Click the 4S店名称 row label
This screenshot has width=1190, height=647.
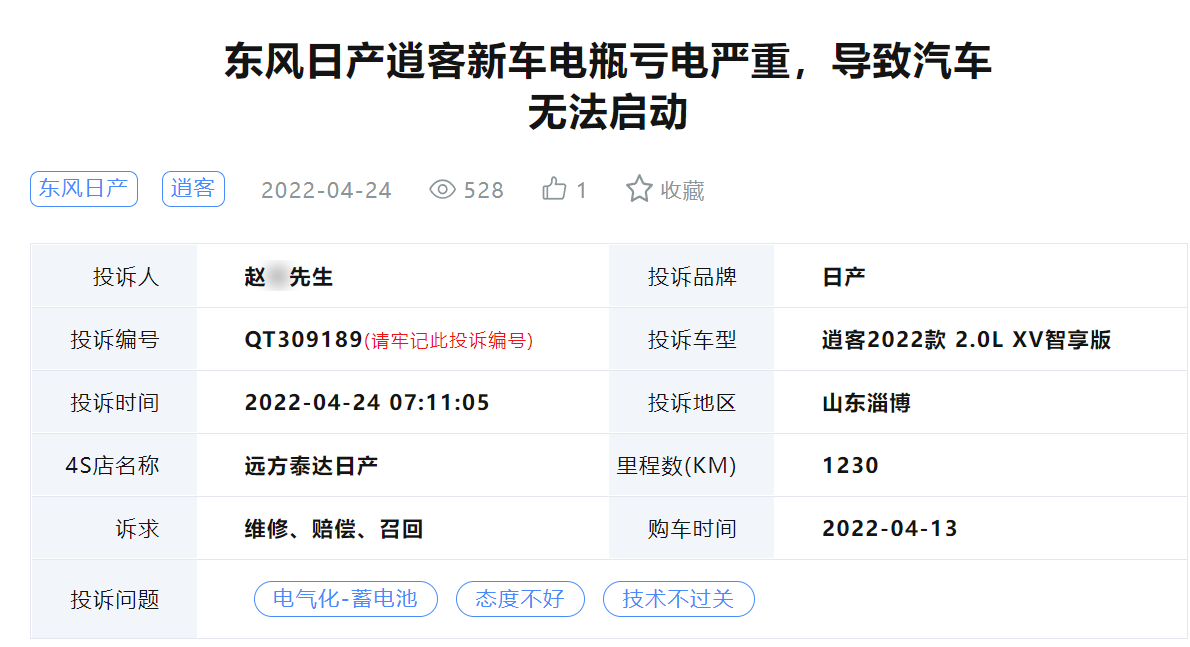[112, 466]
